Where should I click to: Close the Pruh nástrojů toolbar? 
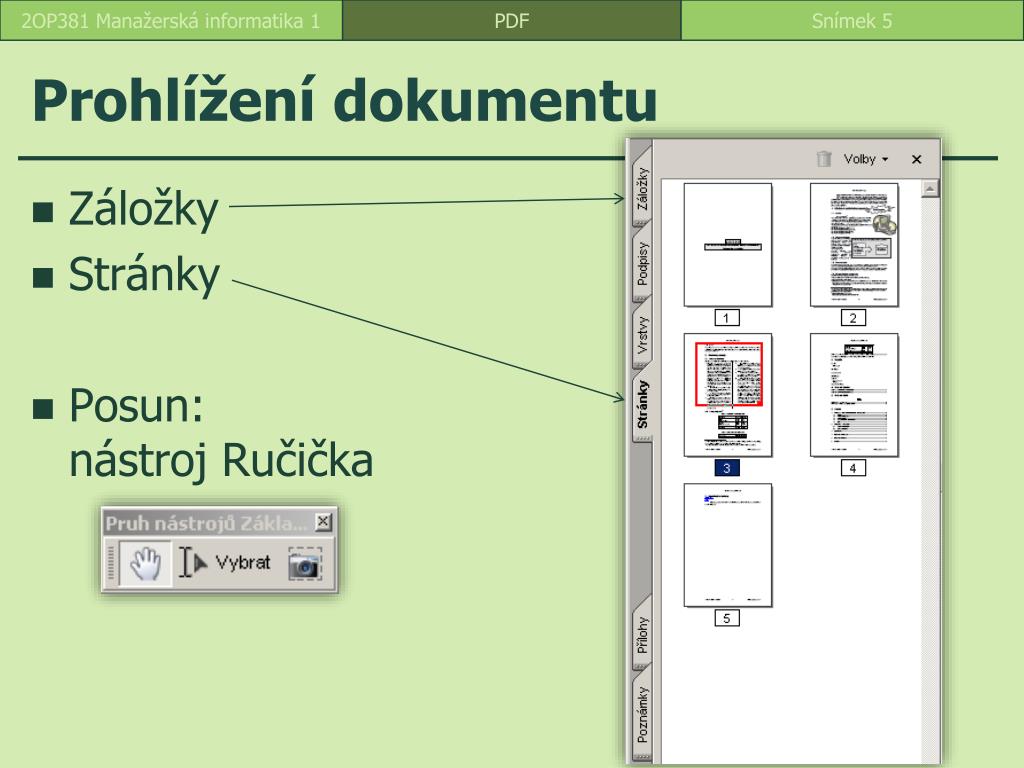323,522
